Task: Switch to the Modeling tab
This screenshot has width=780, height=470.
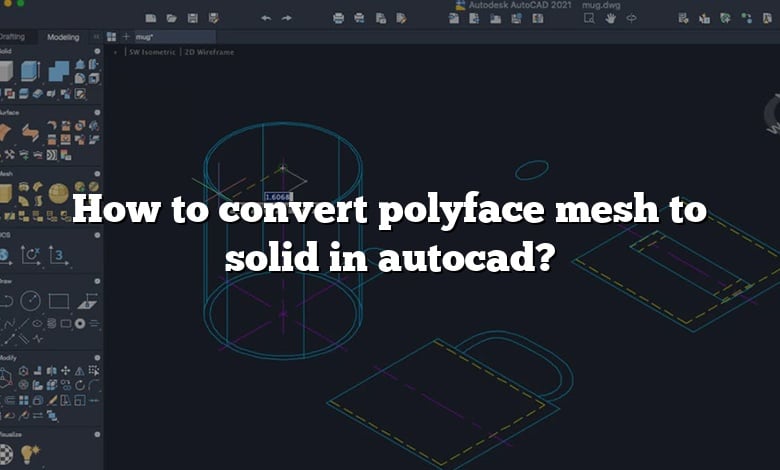Action: click(x=63, y=37)
